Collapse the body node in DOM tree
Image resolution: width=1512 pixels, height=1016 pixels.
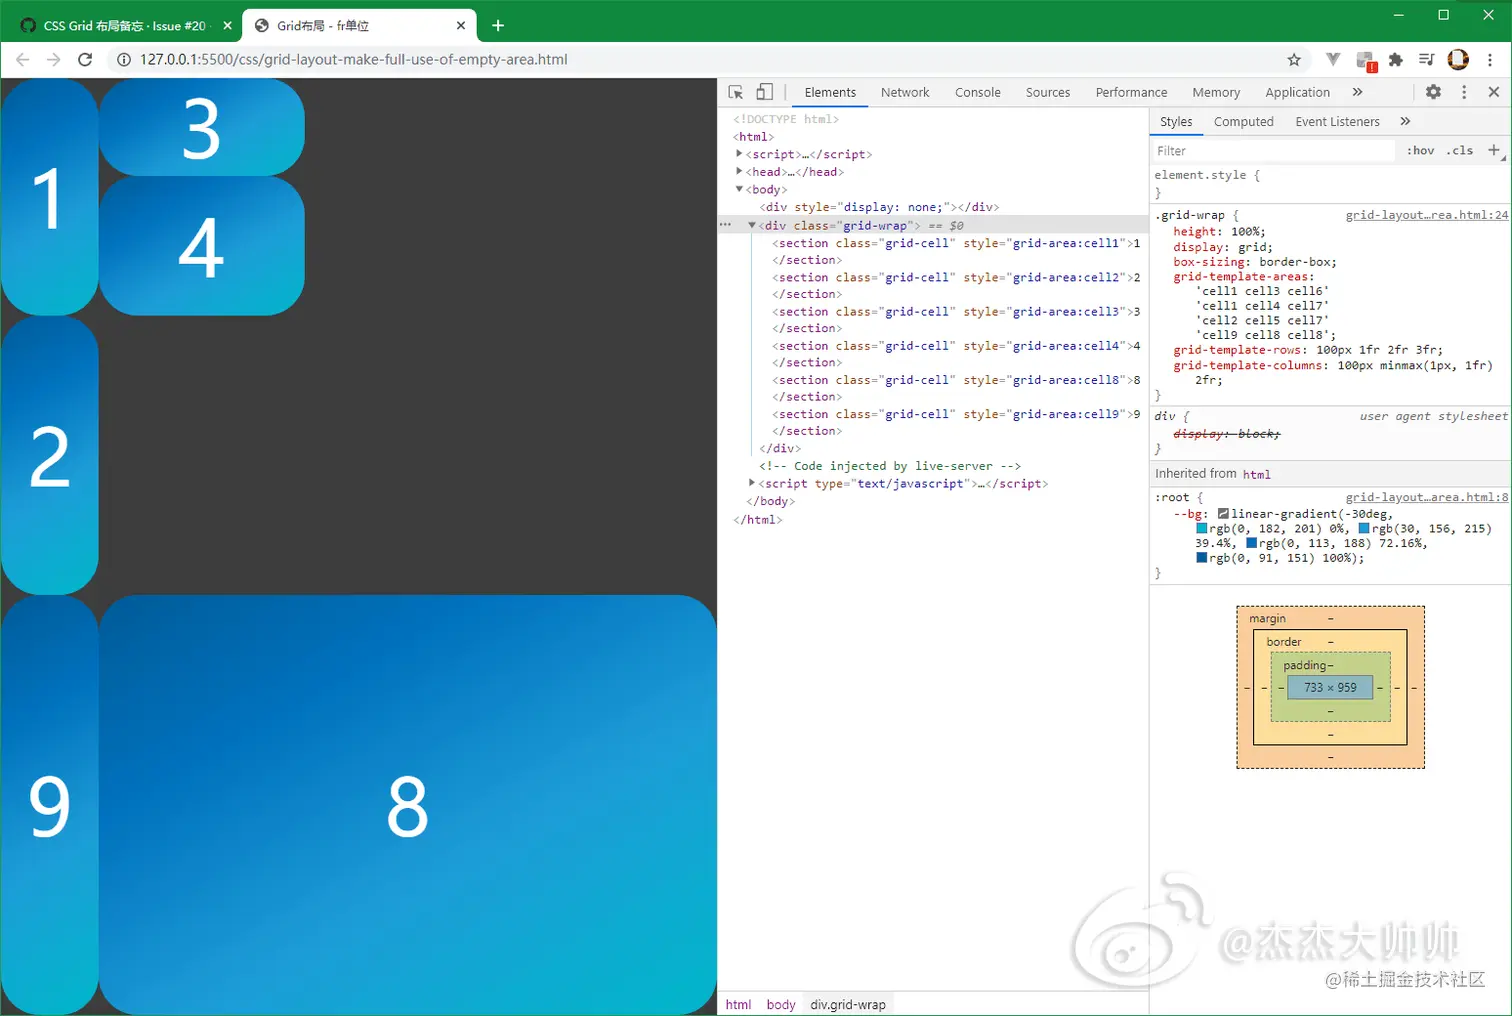[739, 189]
